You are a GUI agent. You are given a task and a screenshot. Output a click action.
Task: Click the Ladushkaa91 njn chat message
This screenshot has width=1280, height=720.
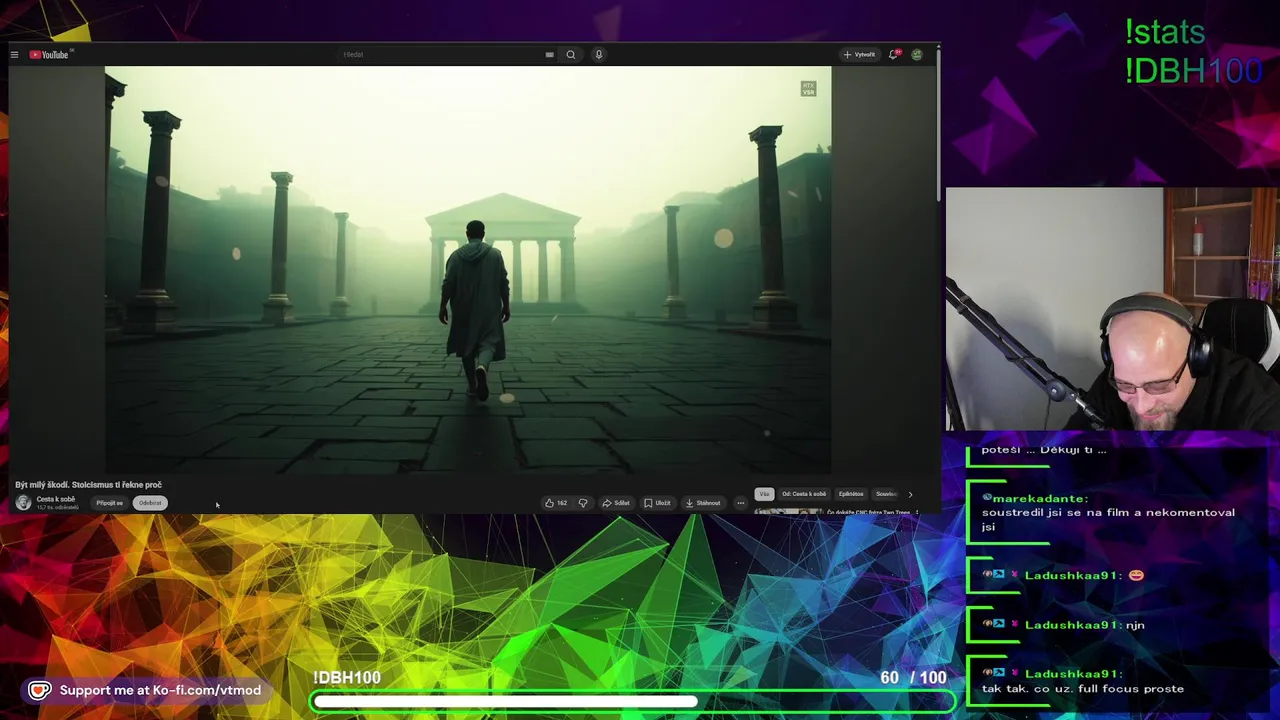(1063, 625)
